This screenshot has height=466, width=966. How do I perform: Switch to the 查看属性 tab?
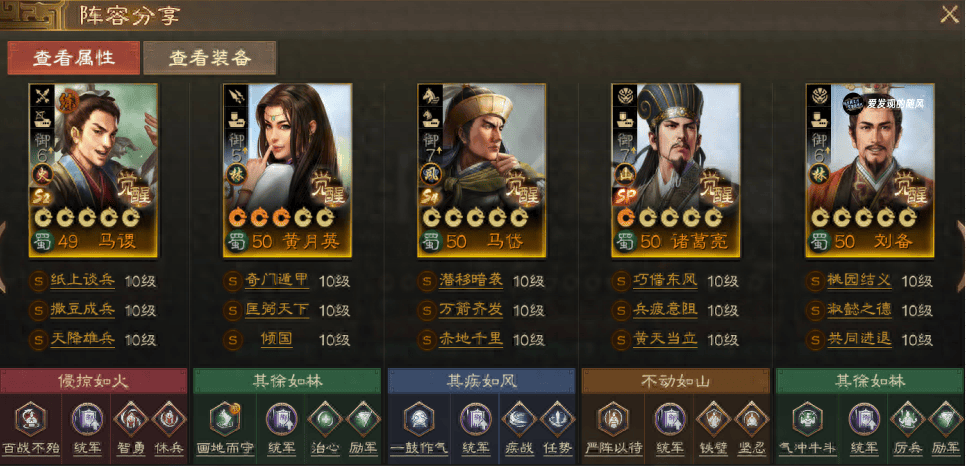coord(73,58)
